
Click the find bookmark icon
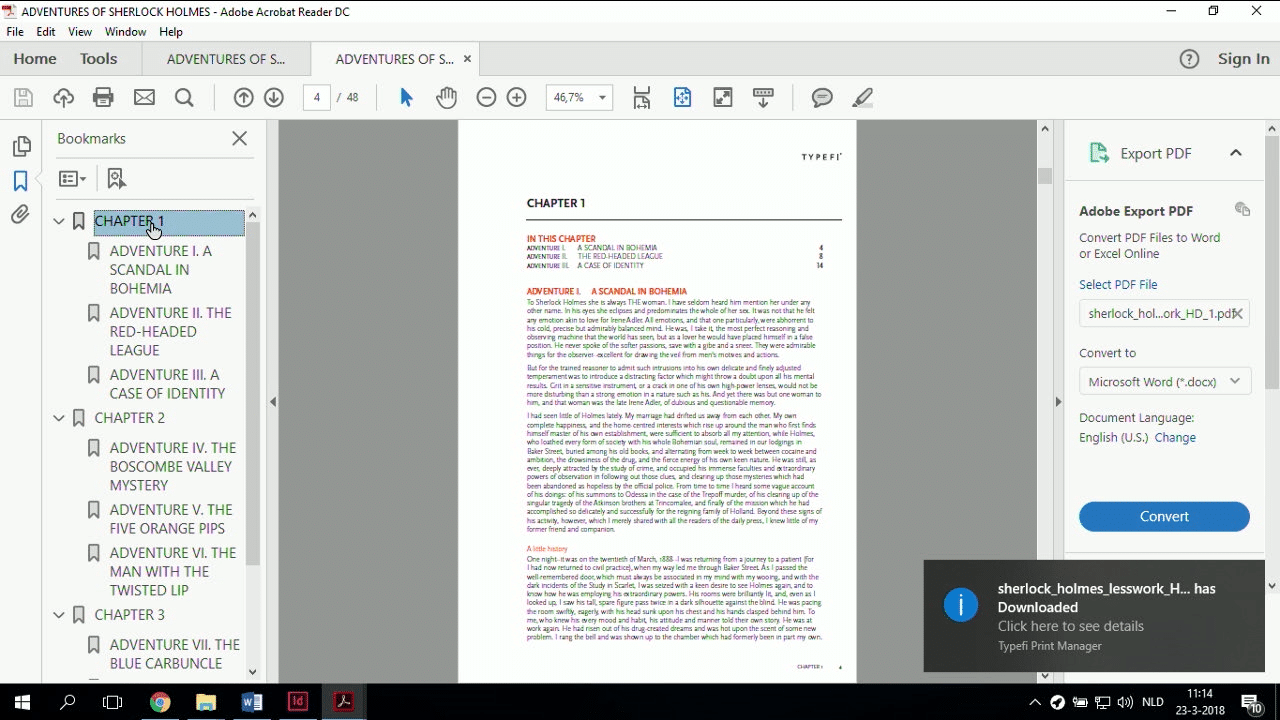point(116,178)
